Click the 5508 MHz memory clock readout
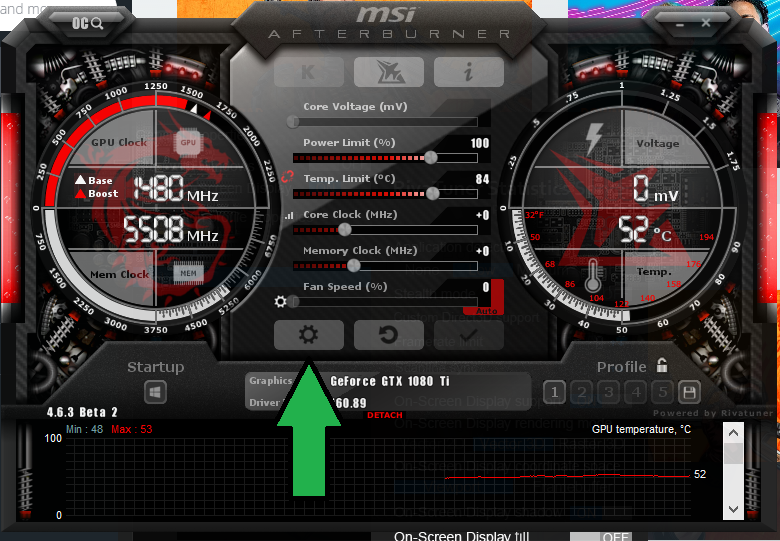 (x=171, y=230)
